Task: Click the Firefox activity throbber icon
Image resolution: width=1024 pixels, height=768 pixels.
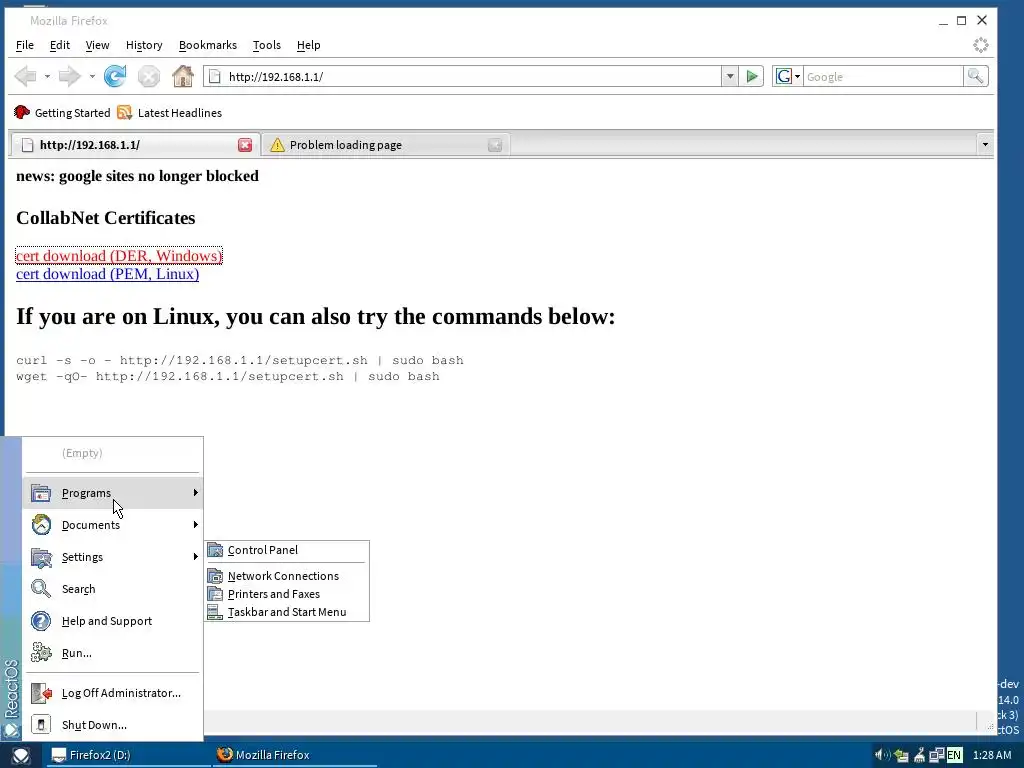Action: click(980, 45)
